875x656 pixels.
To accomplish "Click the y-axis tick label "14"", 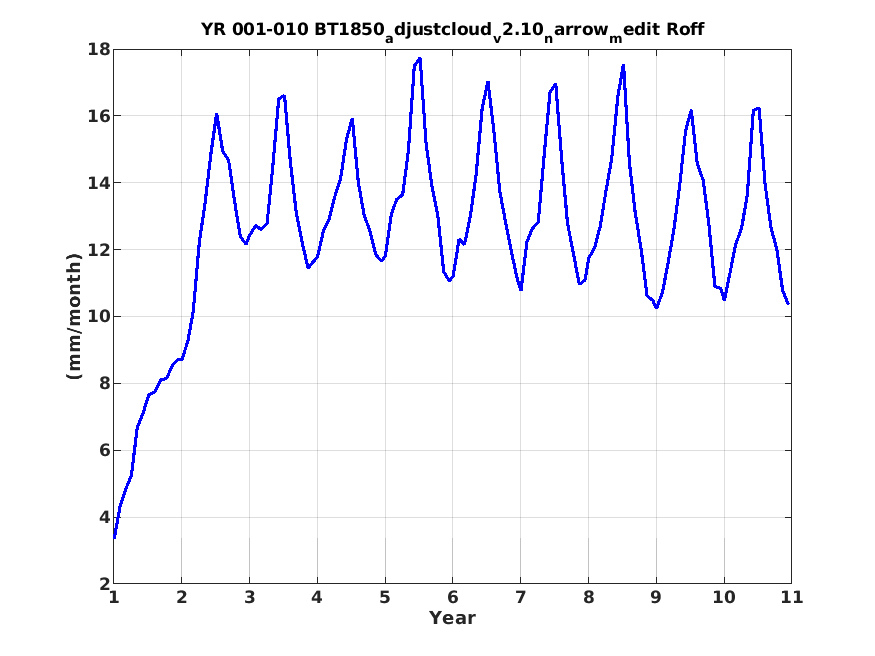I will (x=99, y=183).
